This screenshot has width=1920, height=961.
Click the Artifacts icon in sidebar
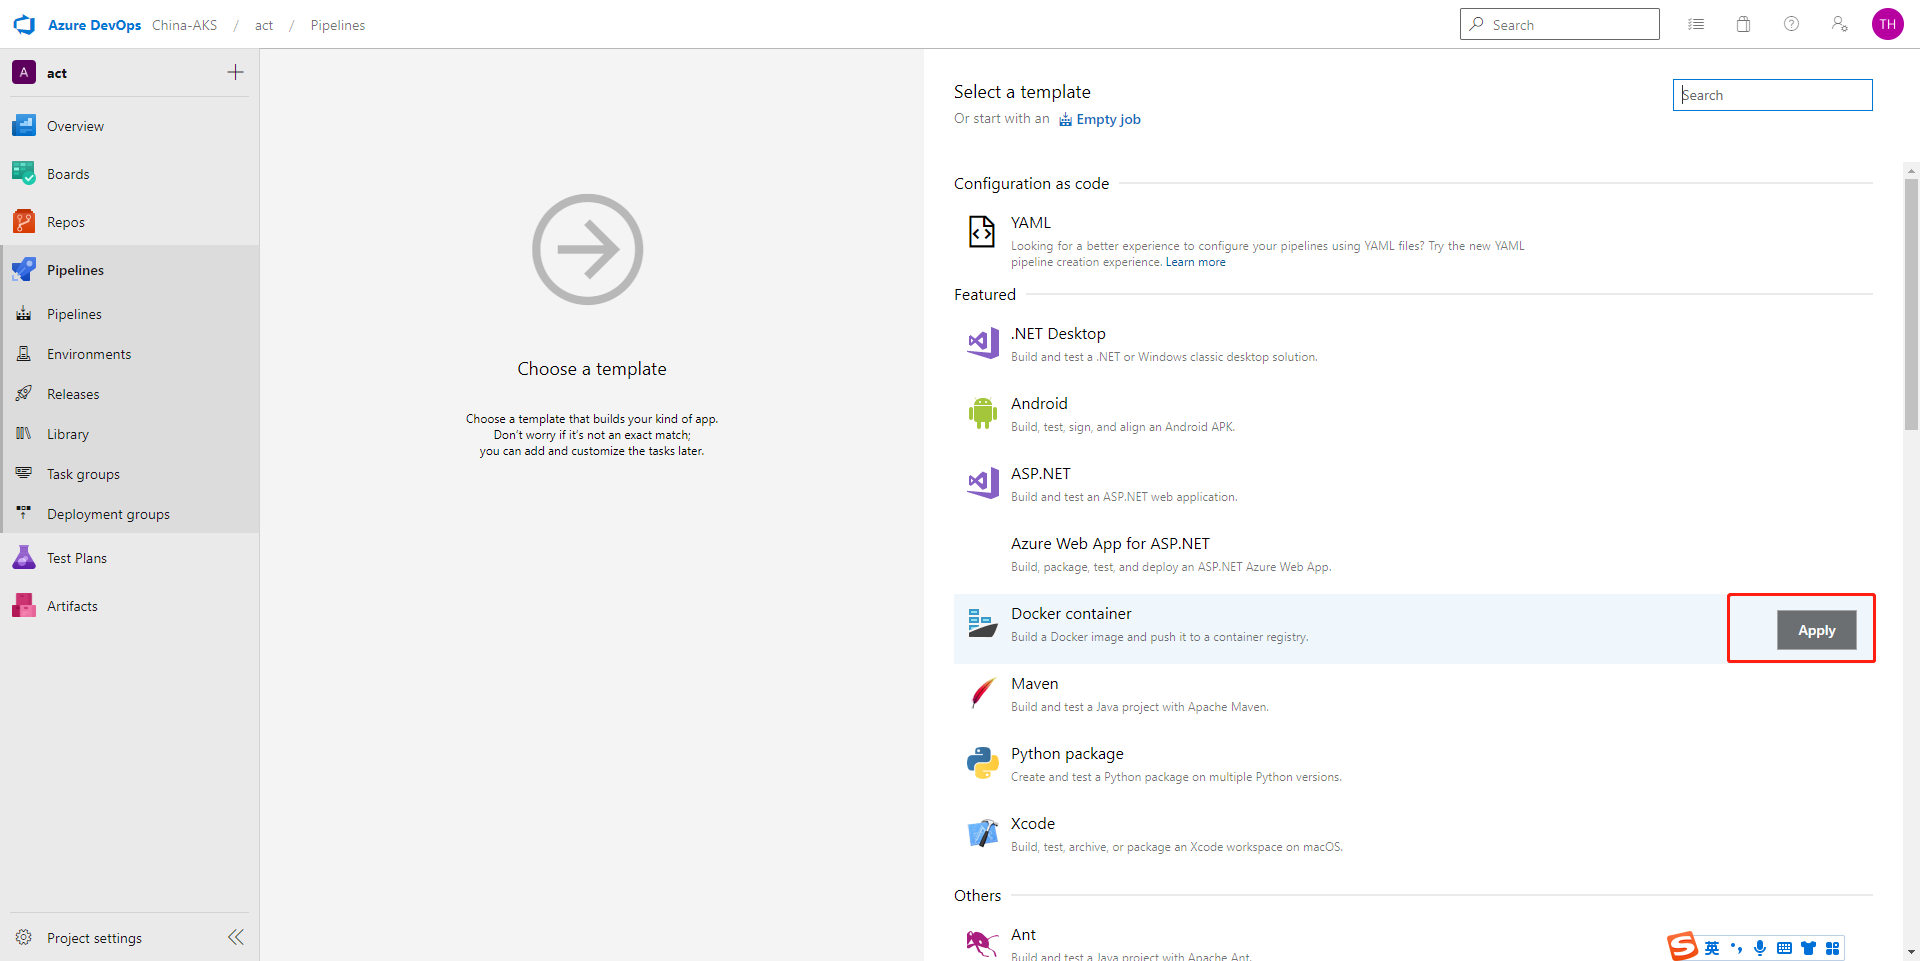(24, 606)
